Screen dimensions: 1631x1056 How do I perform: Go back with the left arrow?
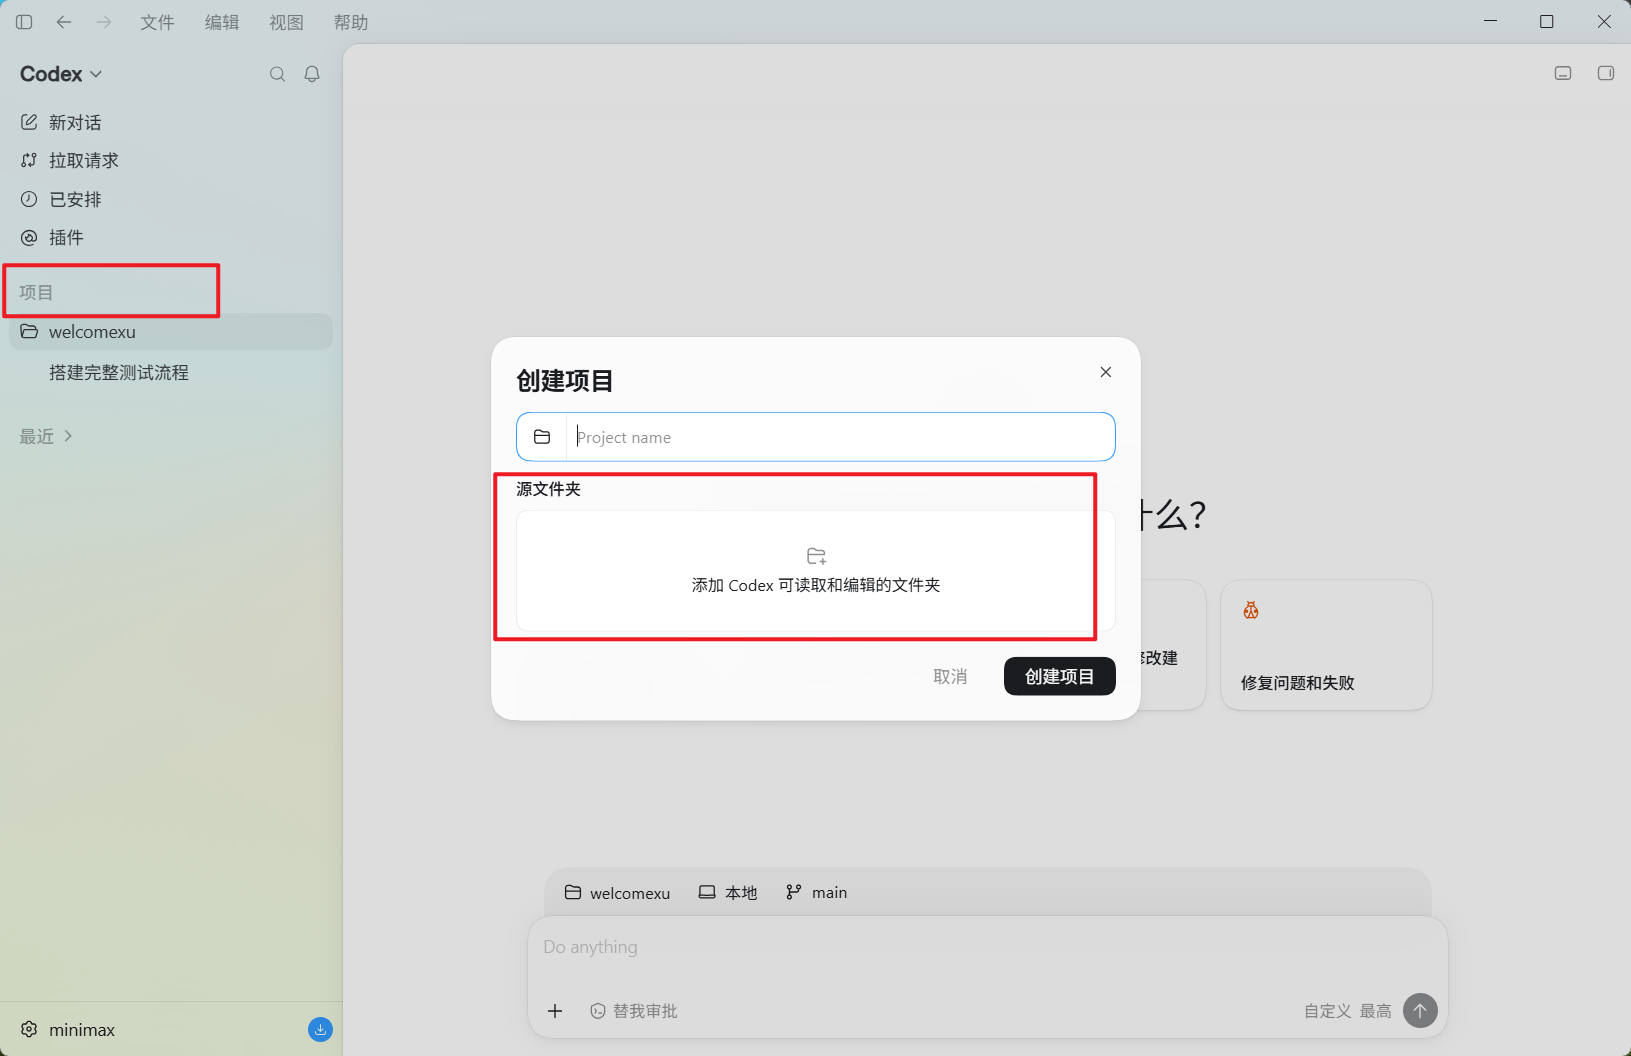(x=64, y=22)
